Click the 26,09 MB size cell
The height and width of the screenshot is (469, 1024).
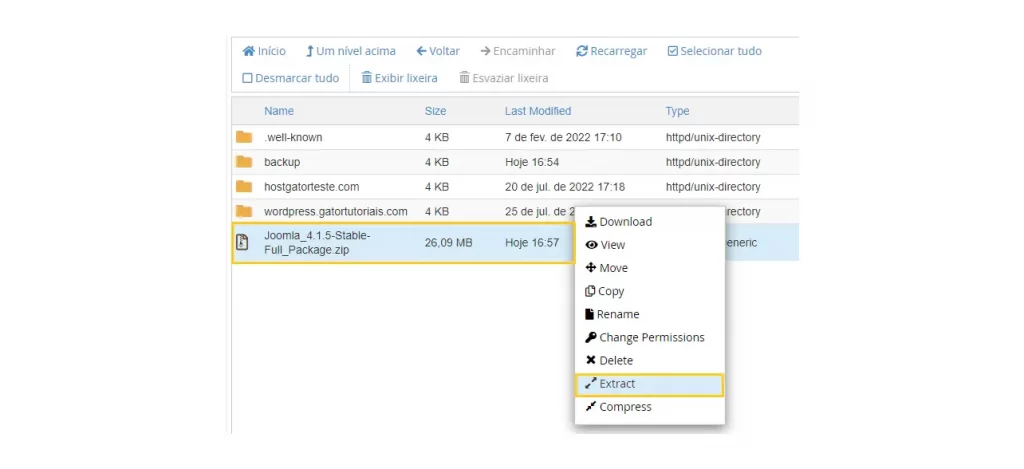[449, 243]
